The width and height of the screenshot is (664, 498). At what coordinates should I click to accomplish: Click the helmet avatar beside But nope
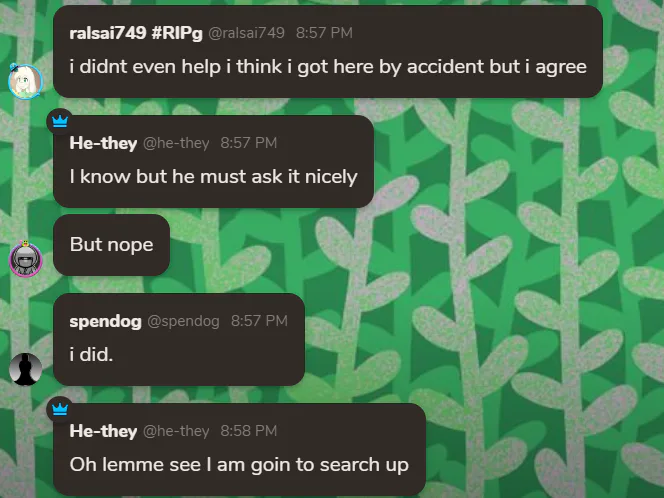25,259
